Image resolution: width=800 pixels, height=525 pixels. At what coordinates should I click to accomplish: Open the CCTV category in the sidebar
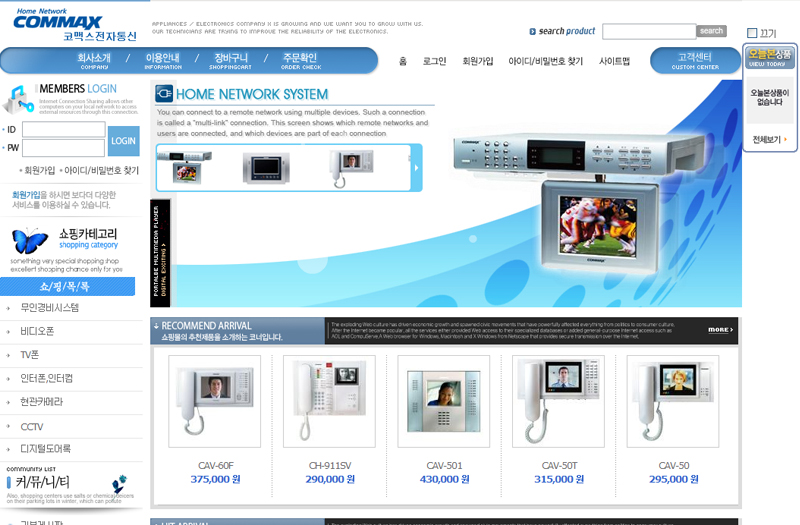click(32, 427)
